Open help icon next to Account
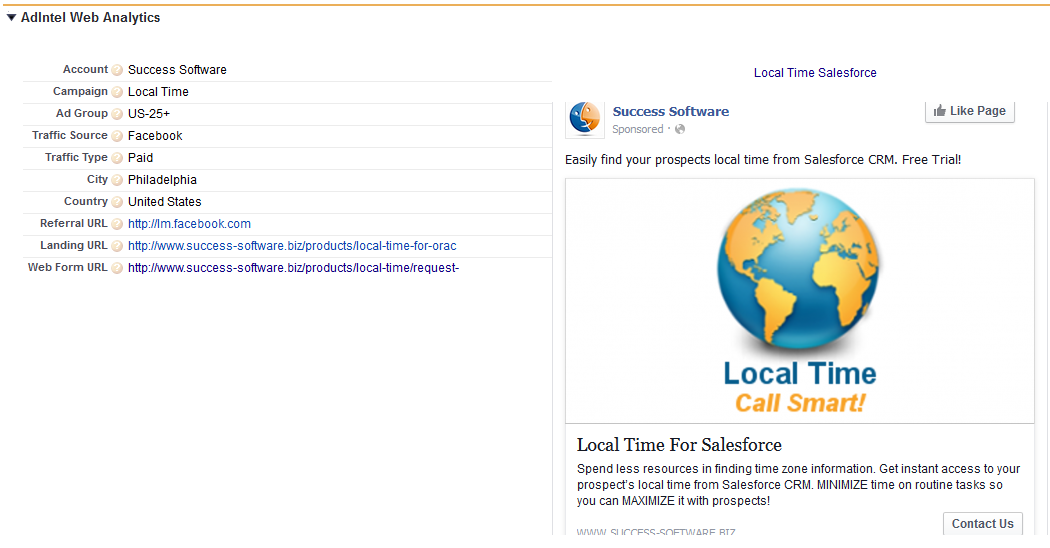 click(117, 70)
